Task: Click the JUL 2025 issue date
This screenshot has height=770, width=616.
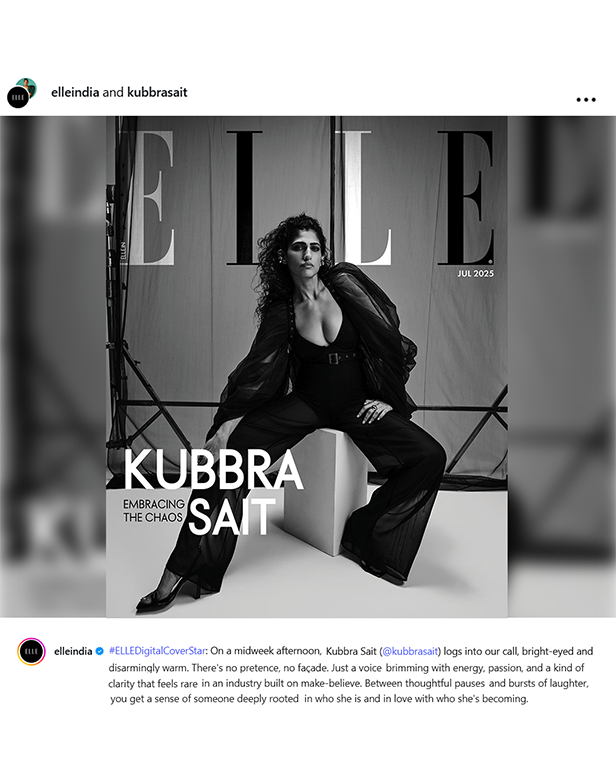Action: [476, 274]
